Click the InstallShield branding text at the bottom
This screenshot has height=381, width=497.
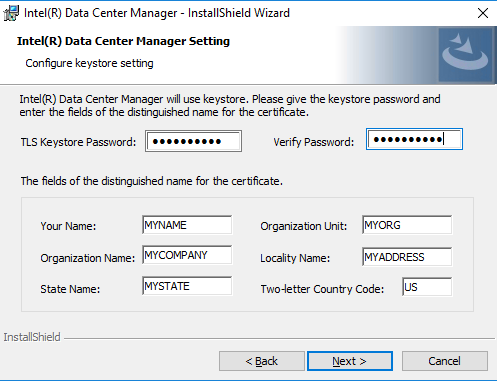pos(32,337)
